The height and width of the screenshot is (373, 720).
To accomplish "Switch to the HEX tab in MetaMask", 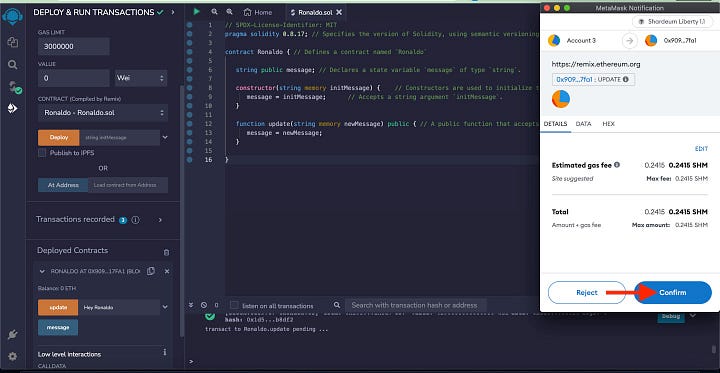I will [608, 124].
